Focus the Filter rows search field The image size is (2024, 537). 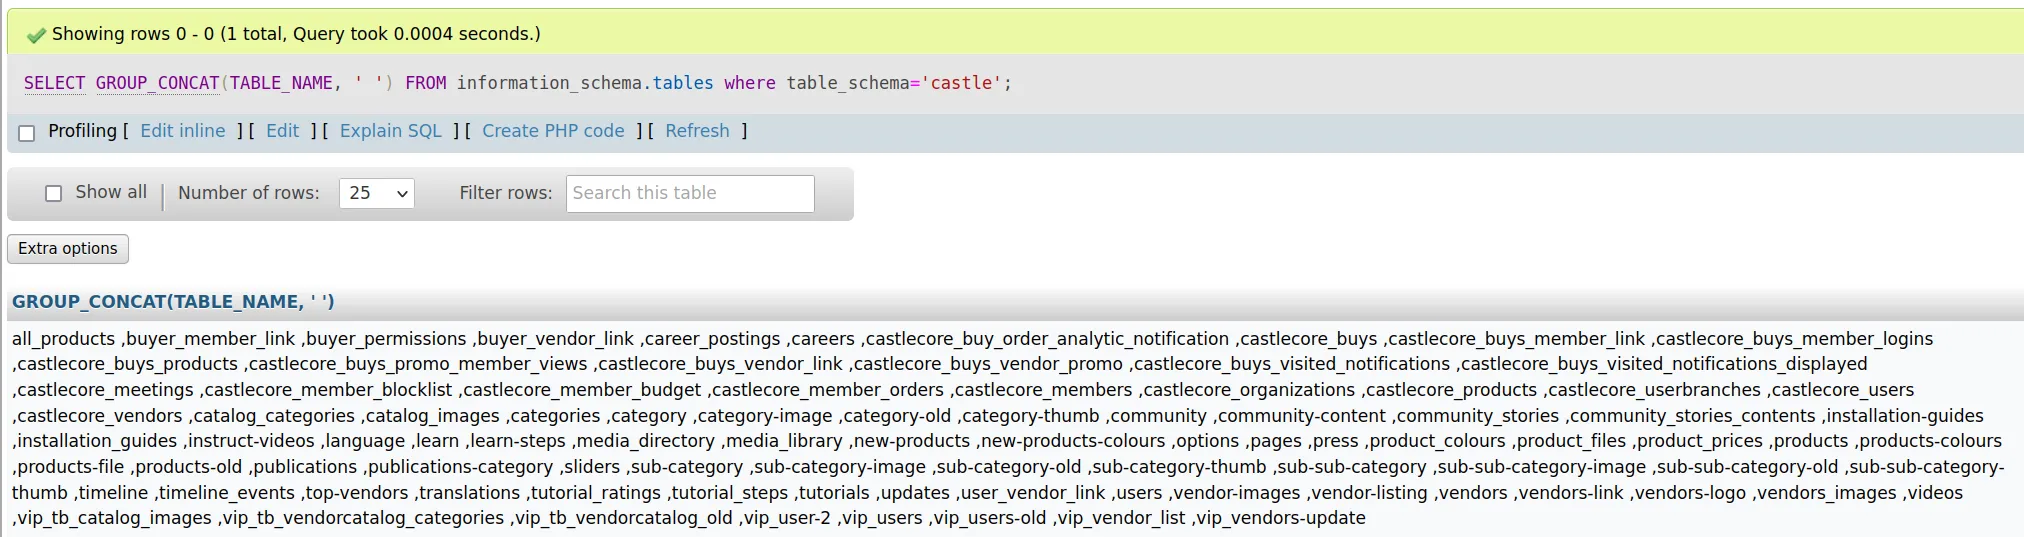coord(690,193)
